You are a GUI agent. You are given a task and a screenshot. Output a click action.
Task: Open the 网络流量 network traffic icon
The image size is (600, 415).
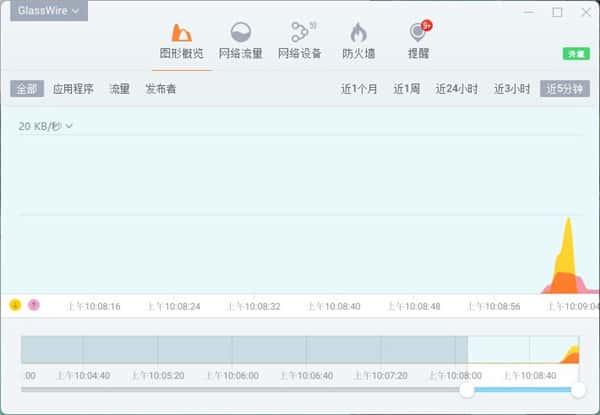240,33
